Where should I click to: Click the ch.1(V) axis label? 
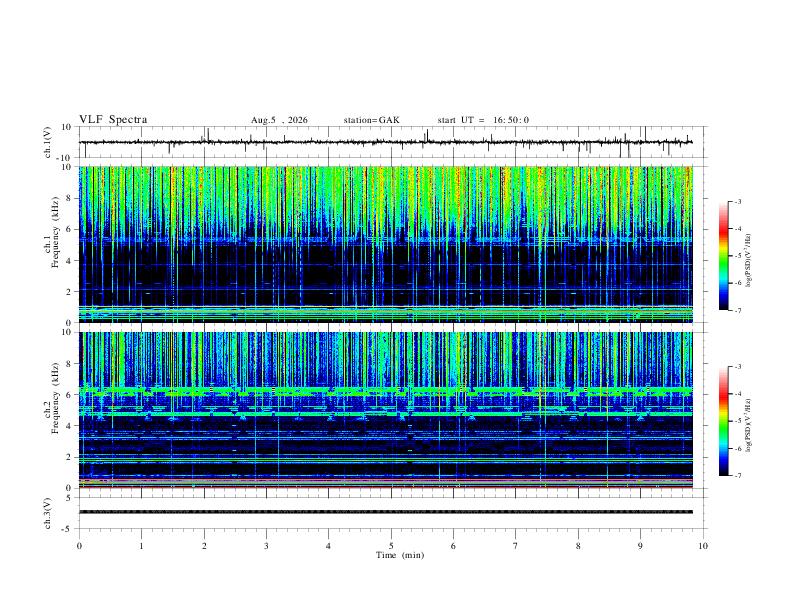(48, 142)
